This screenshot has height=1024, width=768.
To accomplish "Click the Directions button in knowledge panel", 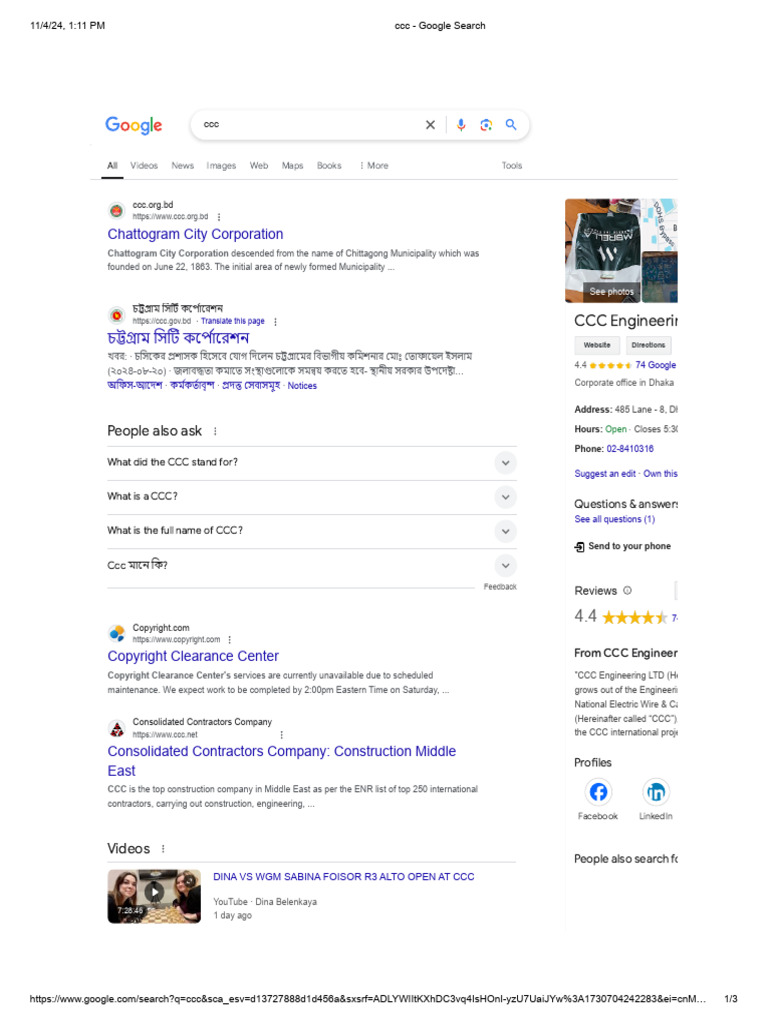I will click(648, 345).
